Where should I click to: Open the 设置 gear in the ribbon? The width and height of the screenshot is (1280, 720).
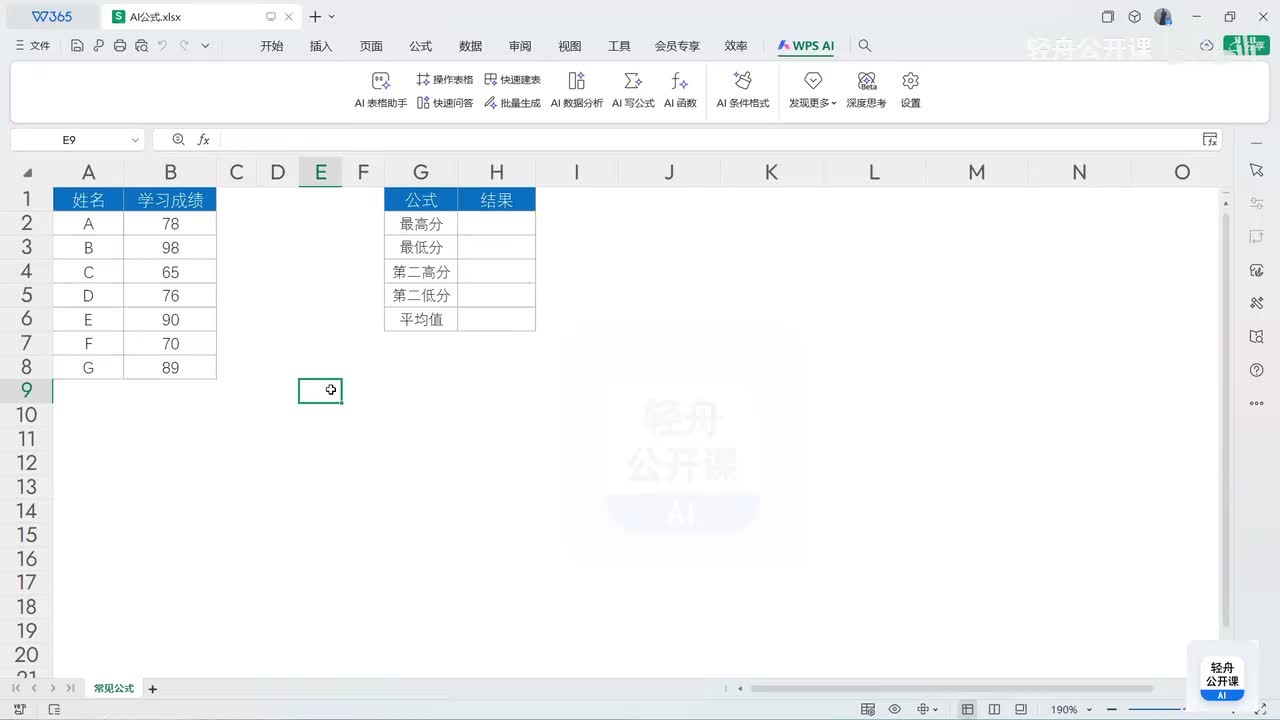(x=910, y=90)
